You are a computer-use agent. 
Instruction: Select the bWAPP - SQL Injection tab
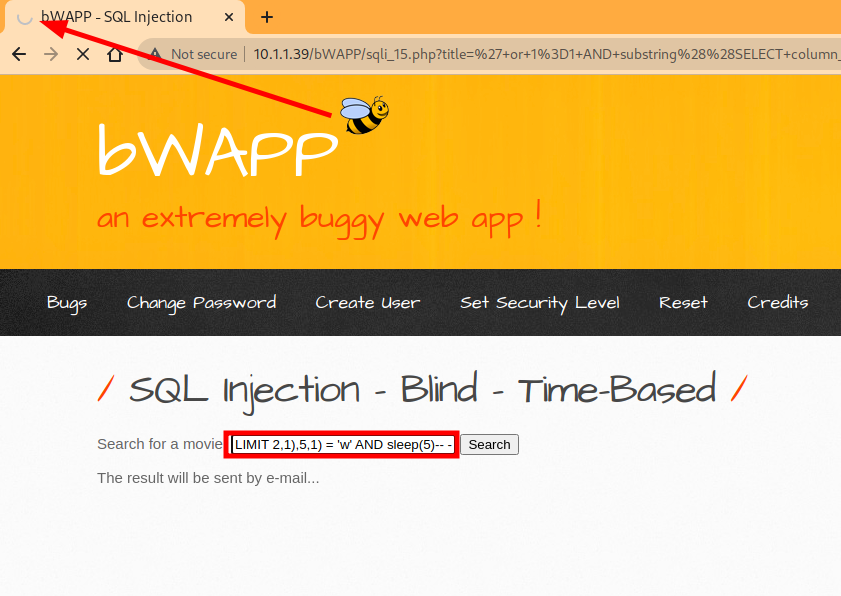coord(123,17)
